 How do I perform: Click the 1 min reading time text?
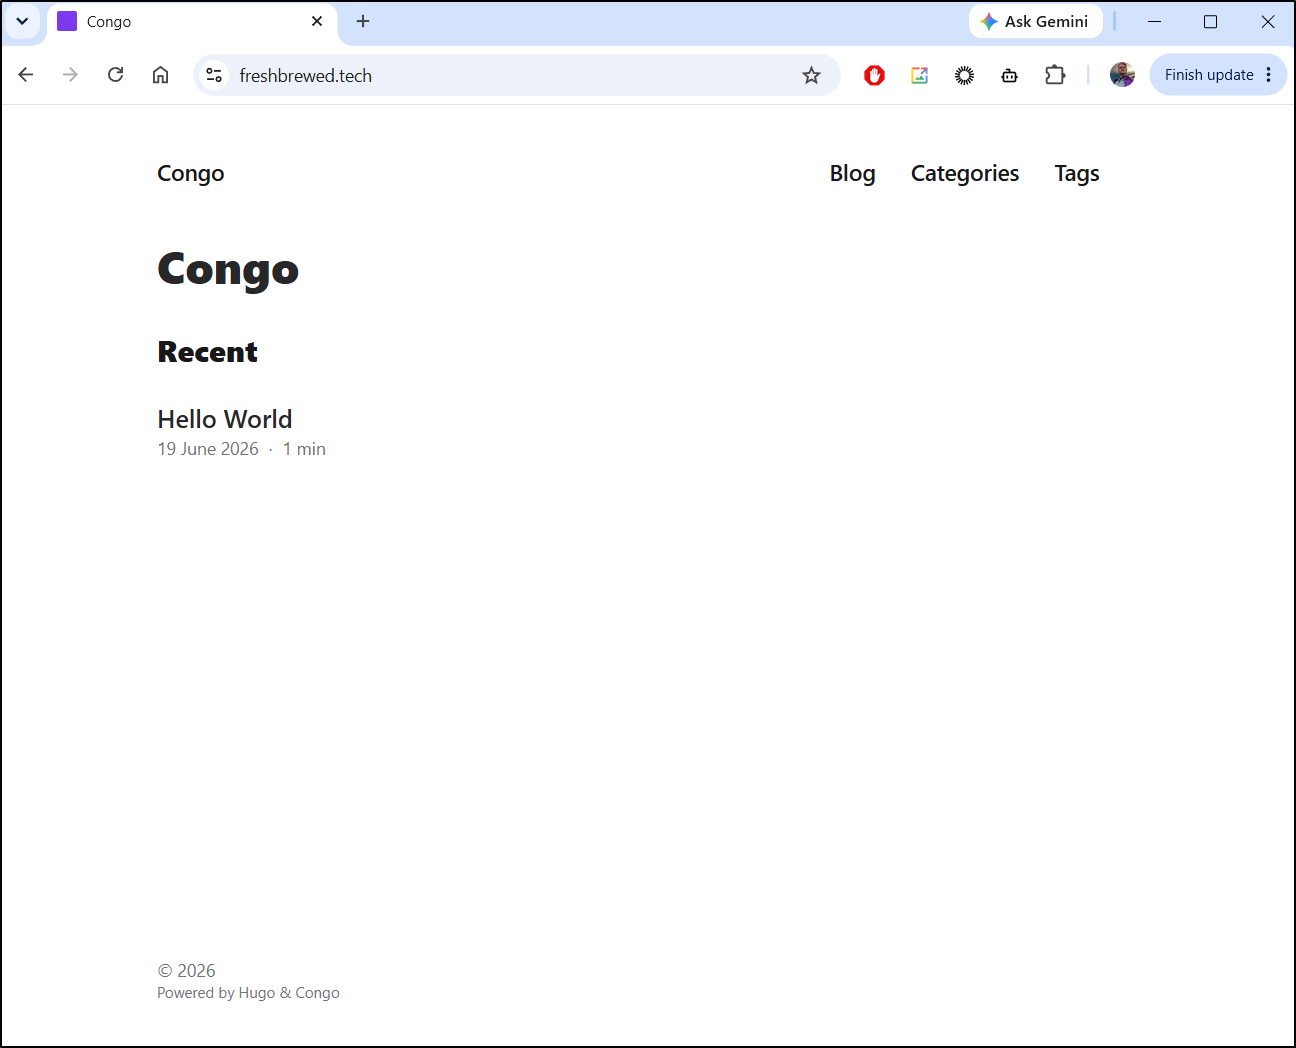304,449
